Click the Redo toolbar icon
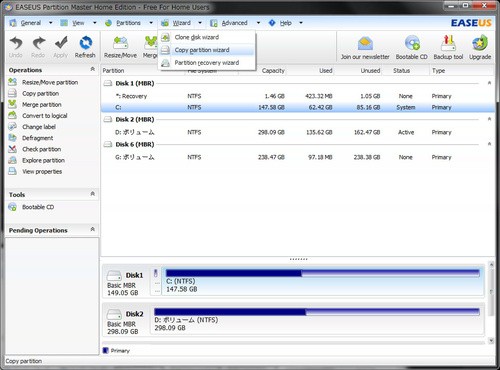This screenshot has height=370, width=500. point(38,43)
